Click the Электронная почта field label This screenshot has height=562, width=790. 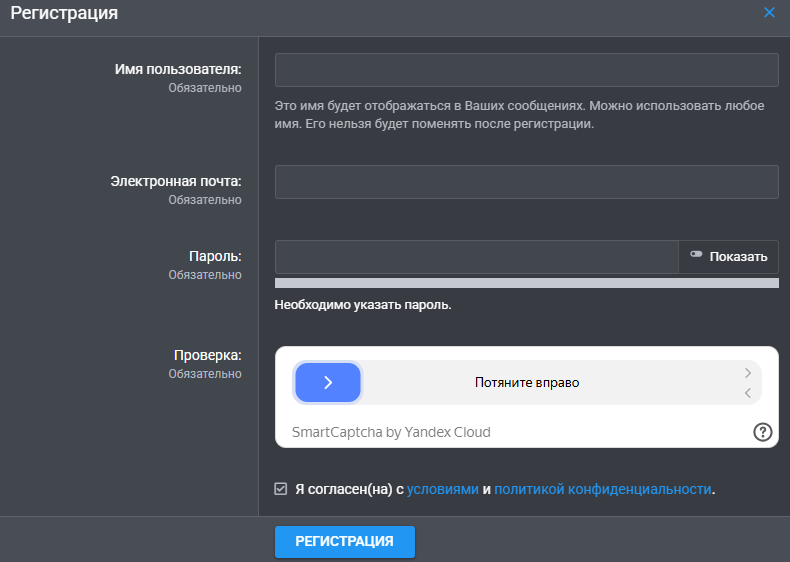click(175, 181)
